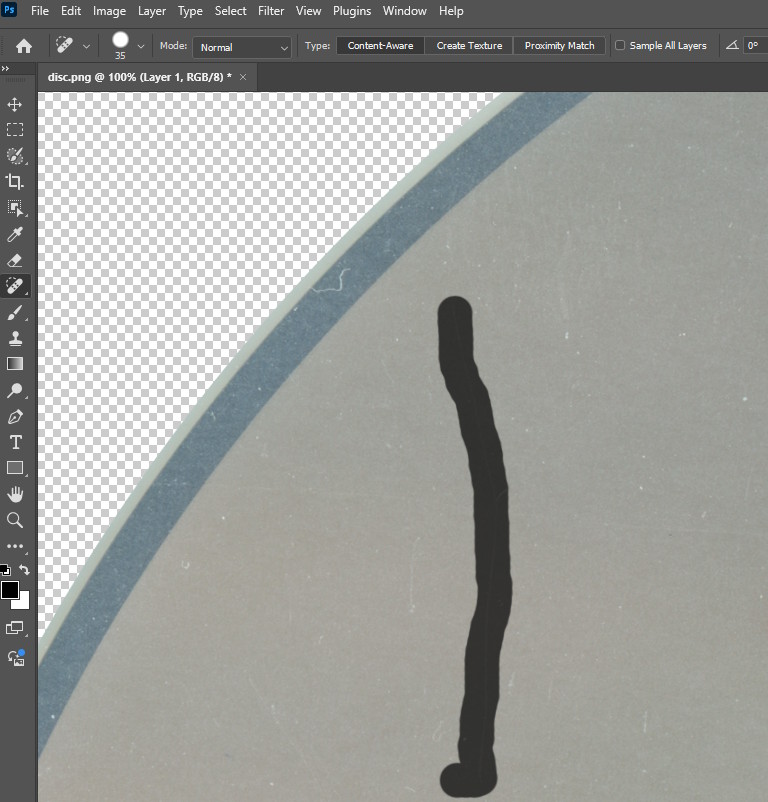
Task: Select the Hand tool
Action: pyautogui.click(x=15, y=494)
